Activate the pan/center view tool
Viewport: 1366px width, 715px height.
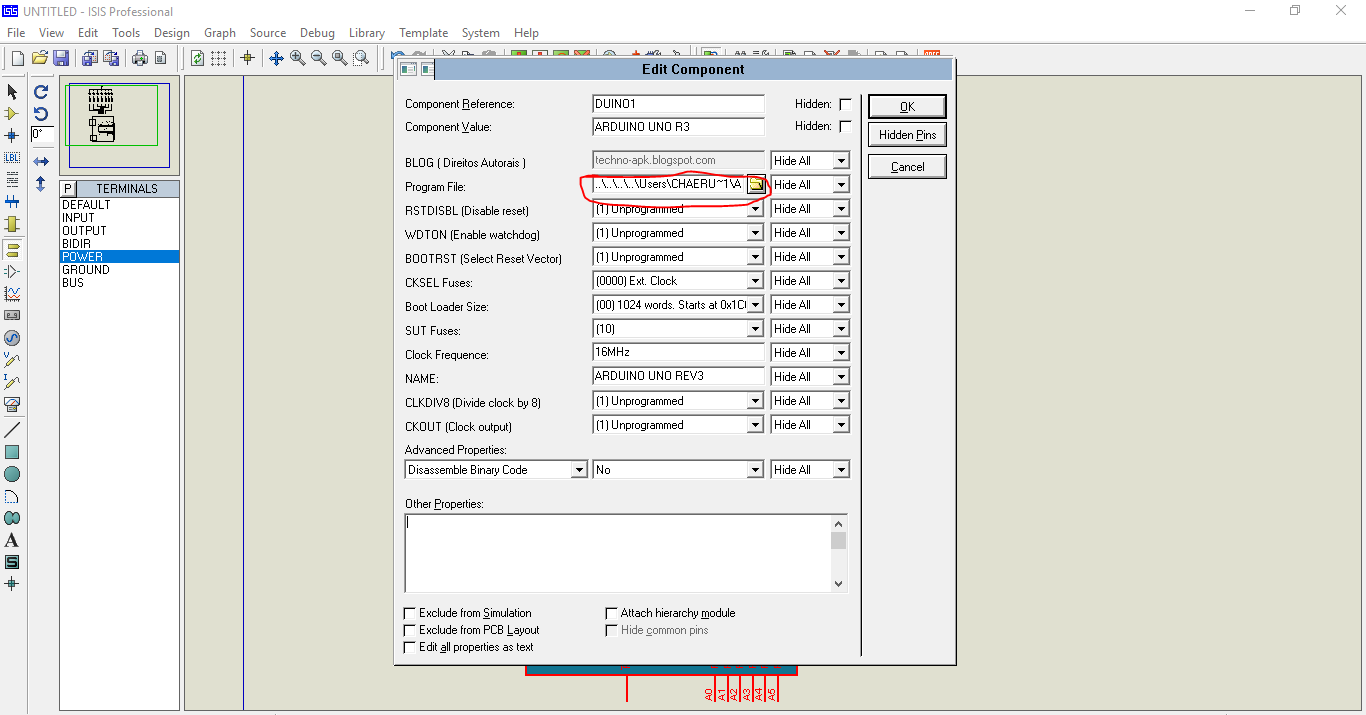click(276, 58)
